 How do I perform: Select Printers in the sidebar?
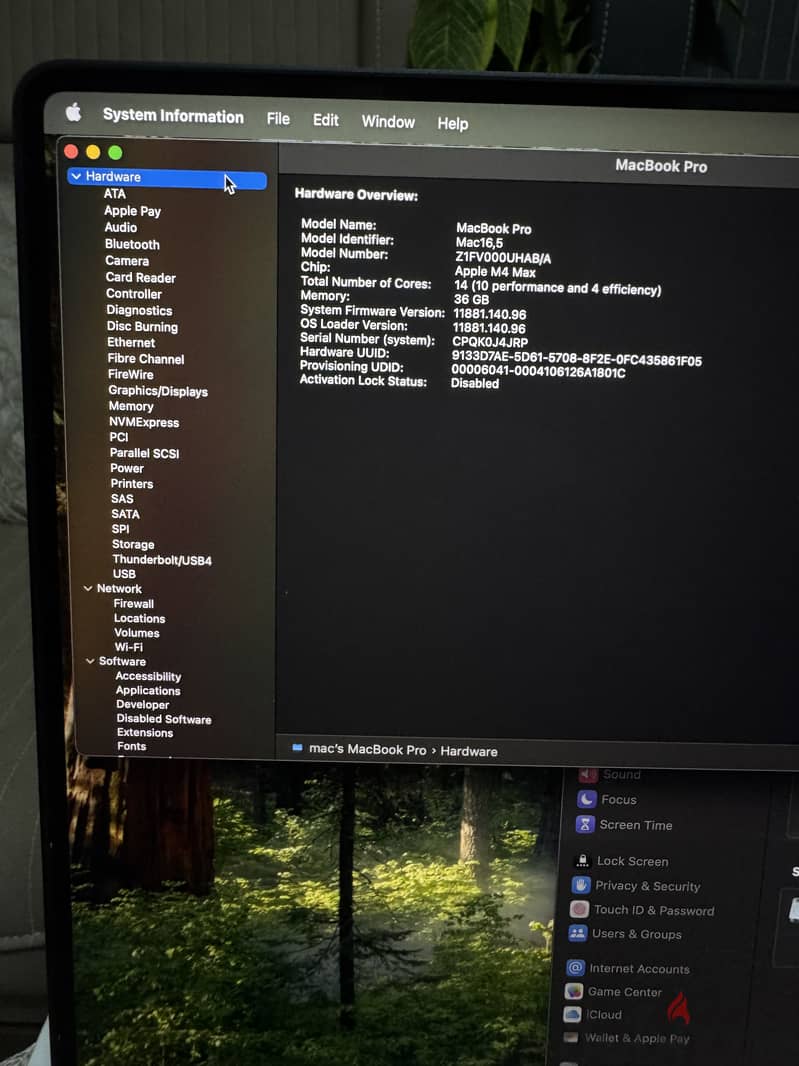click(x=132, y=484)
